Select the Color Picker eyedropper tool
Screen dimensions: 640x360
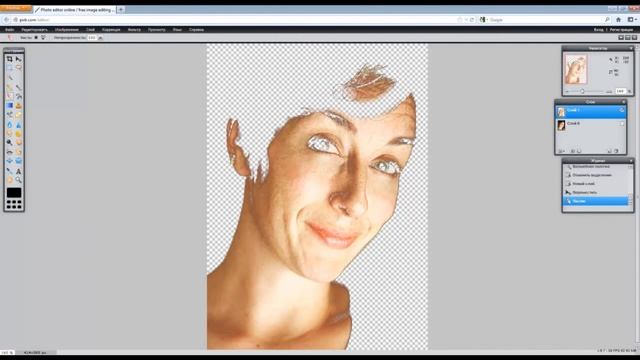tap(9, 171)
